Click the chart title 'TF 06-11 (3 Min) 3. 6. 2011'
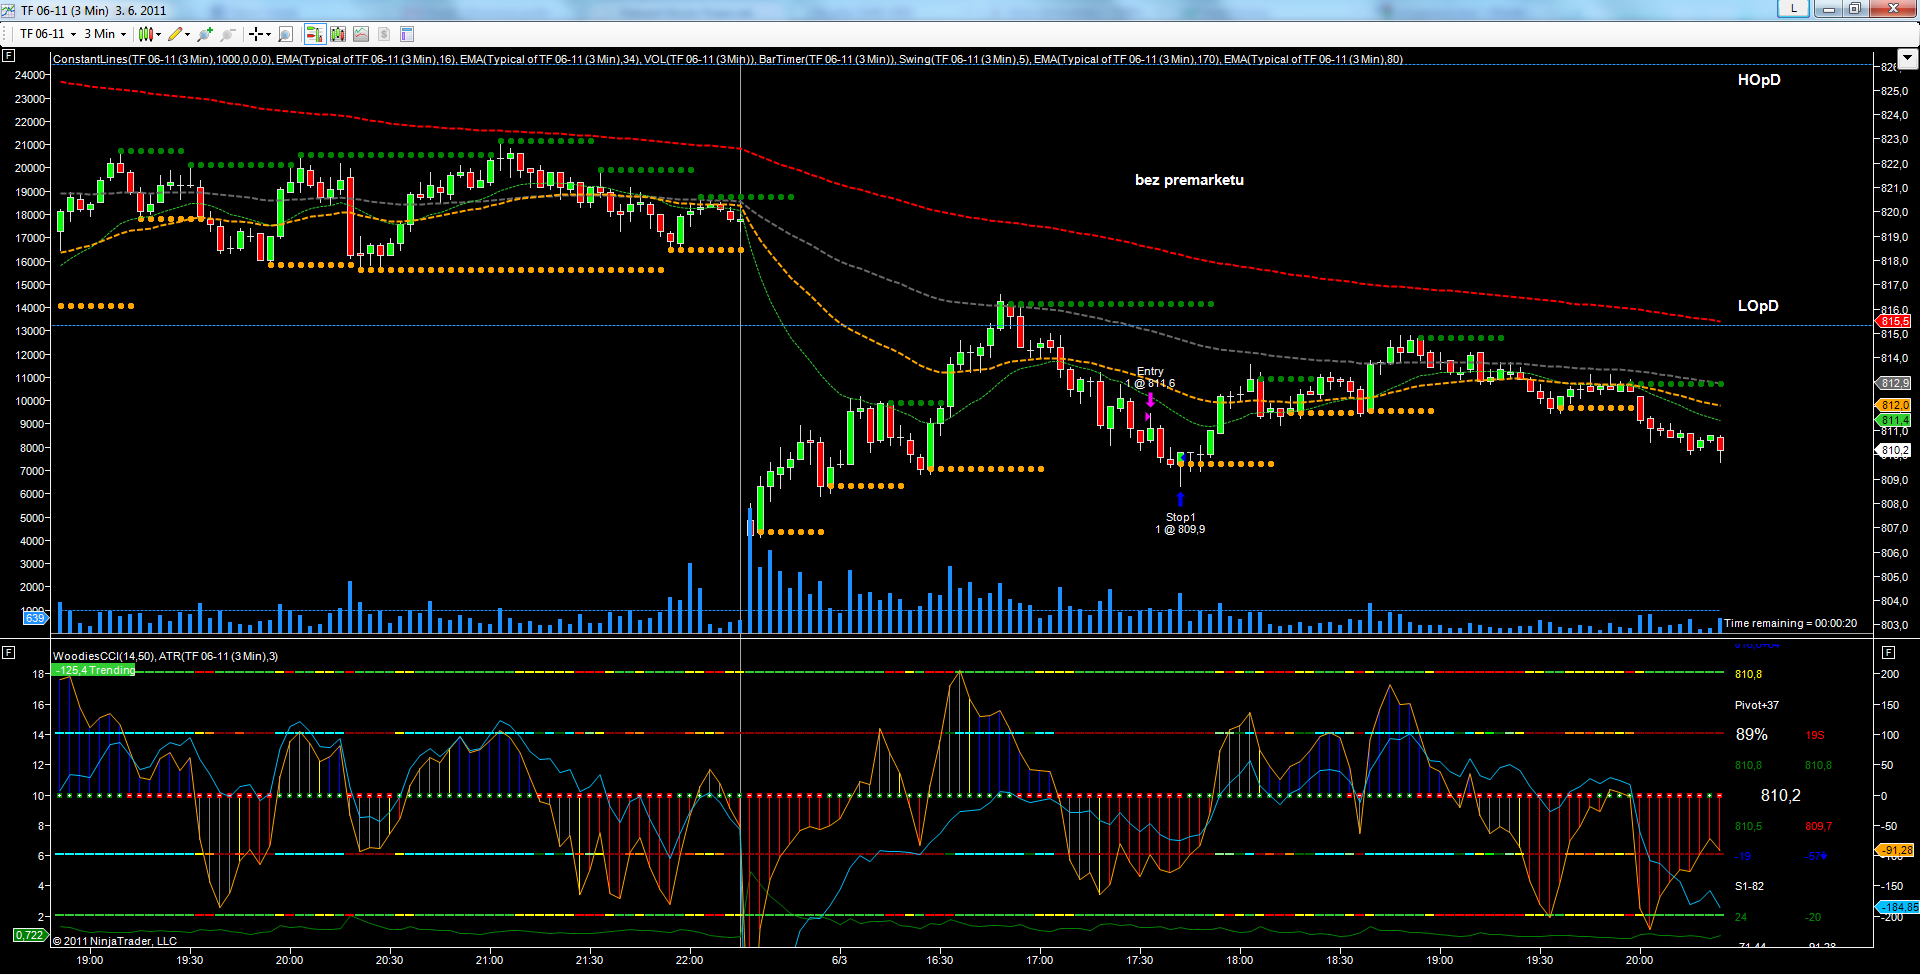Image resolution: width=1920 pixels, height=975 pixels. 93,10
